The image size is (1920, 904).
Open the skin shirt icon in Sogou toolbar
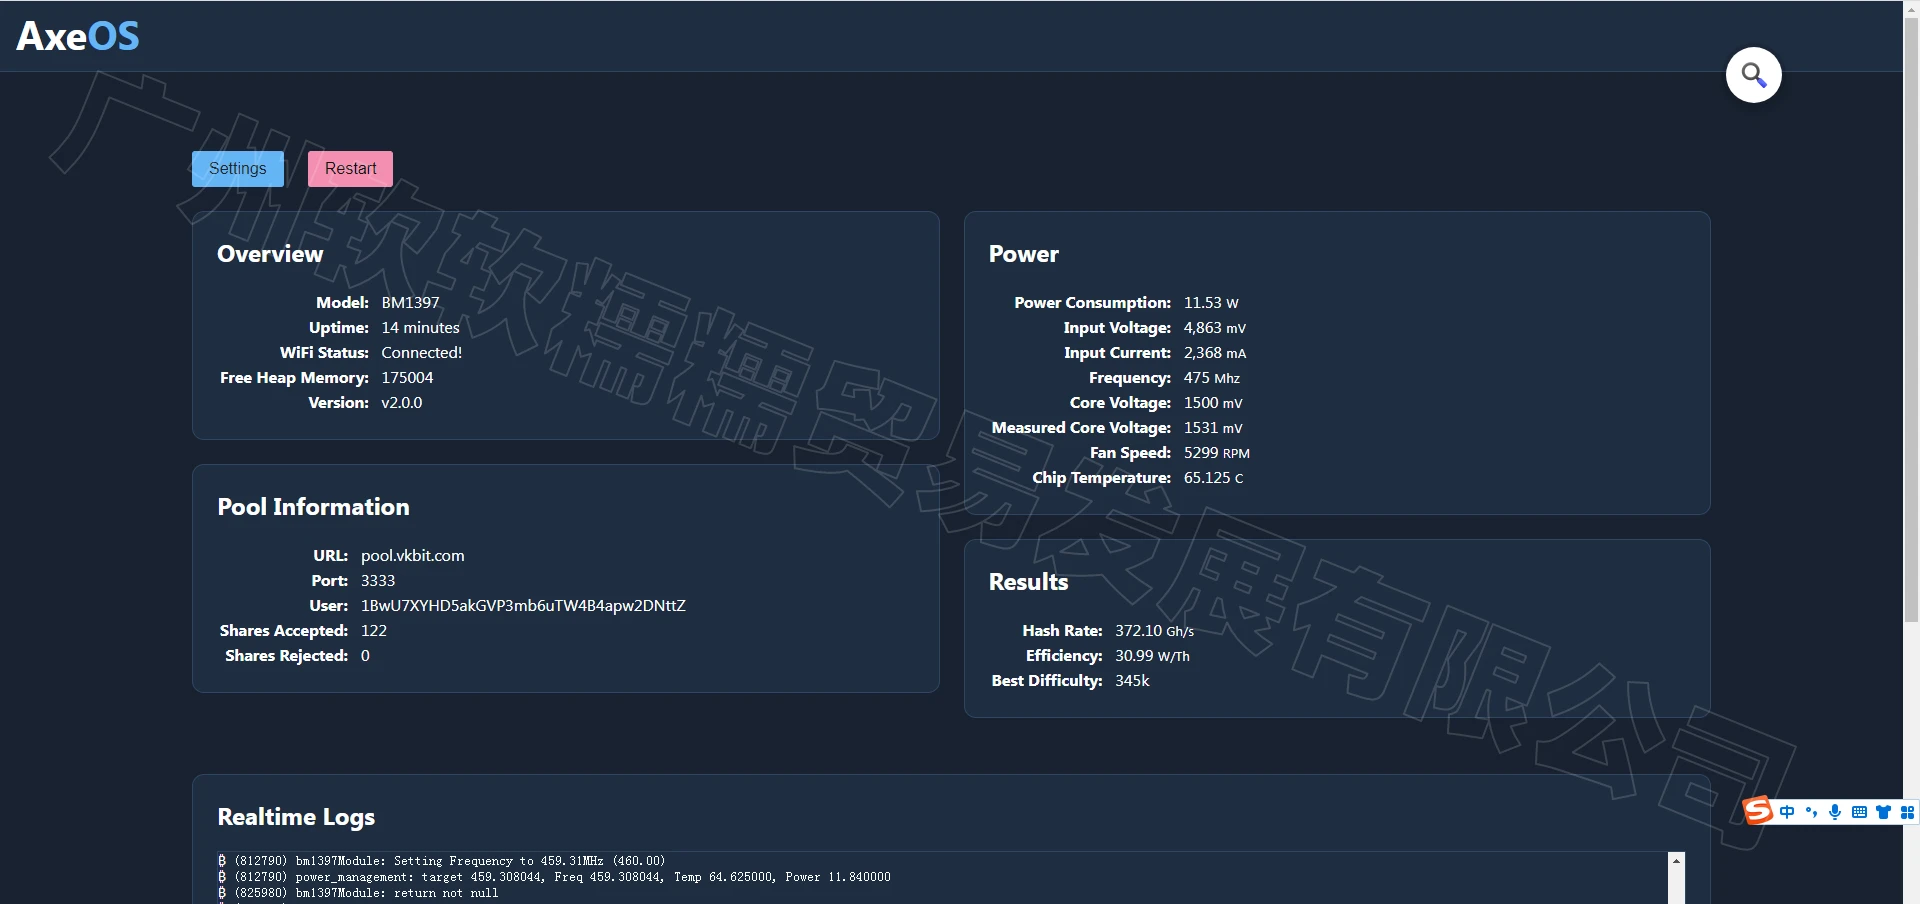coord(1883,812)
